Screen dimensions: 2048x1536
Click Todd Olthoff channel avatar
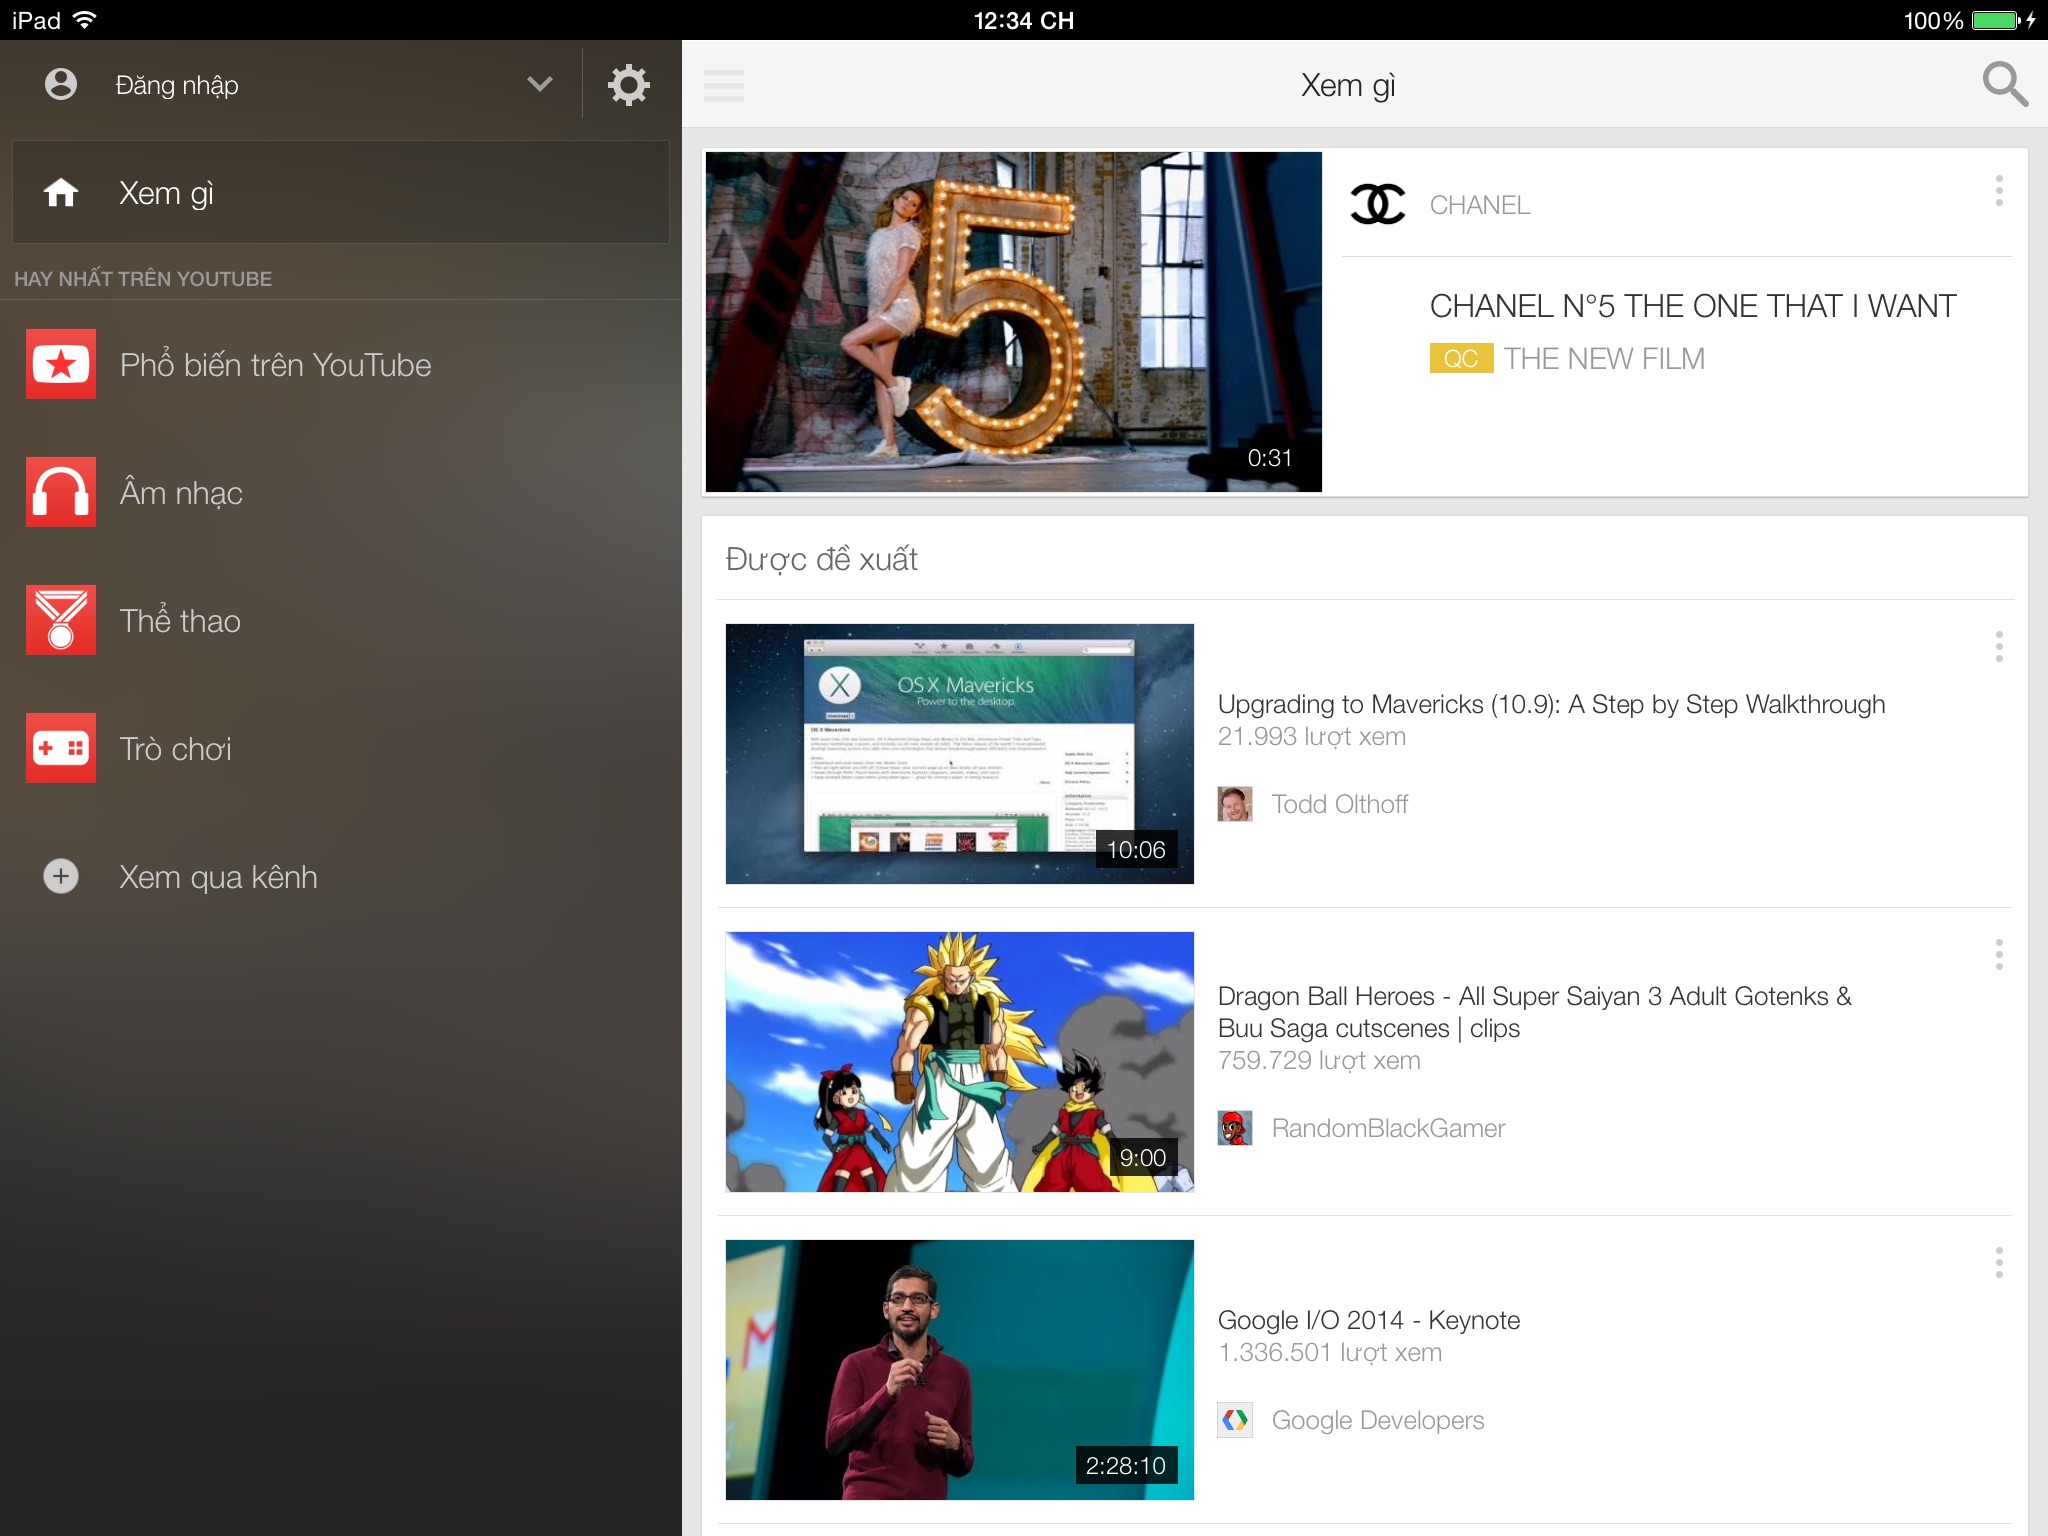tap(1235, 804)
